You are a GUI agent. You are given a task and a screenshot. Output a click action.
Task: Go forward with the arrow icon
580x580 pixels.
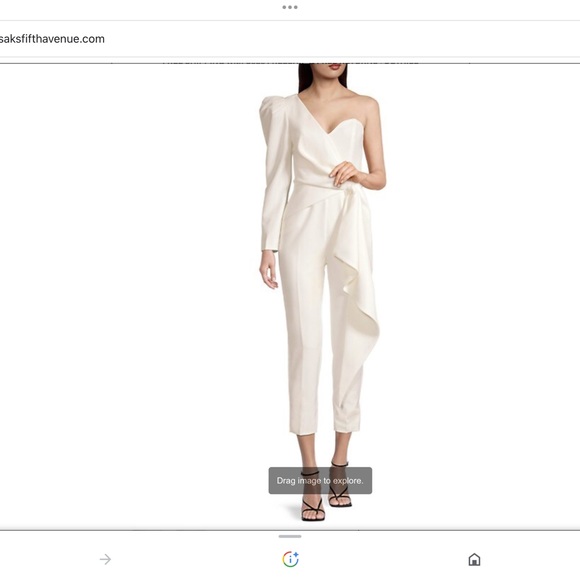coord(105,559)
